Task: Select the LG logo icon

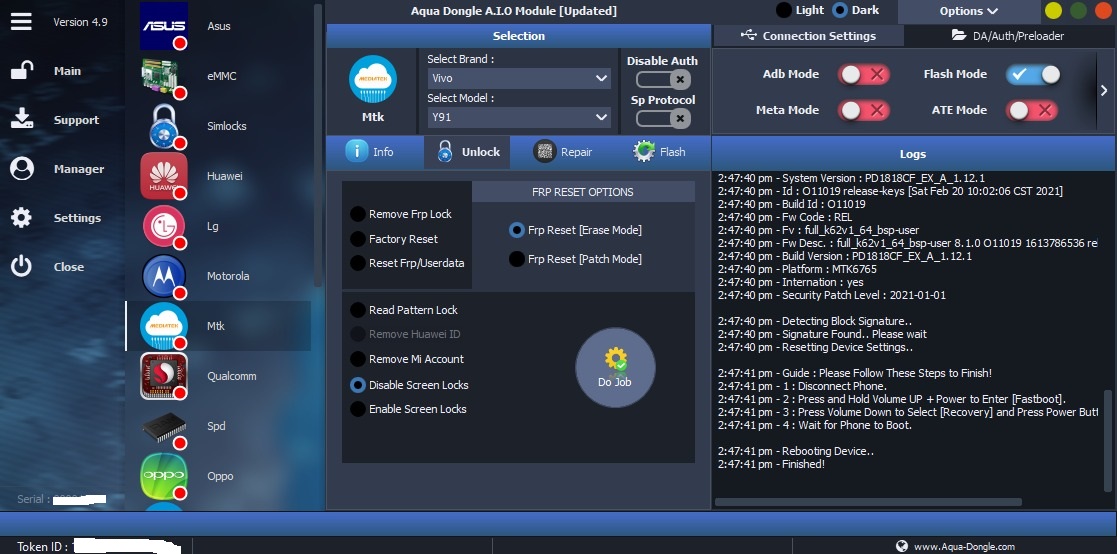Action: pos(164,226)
